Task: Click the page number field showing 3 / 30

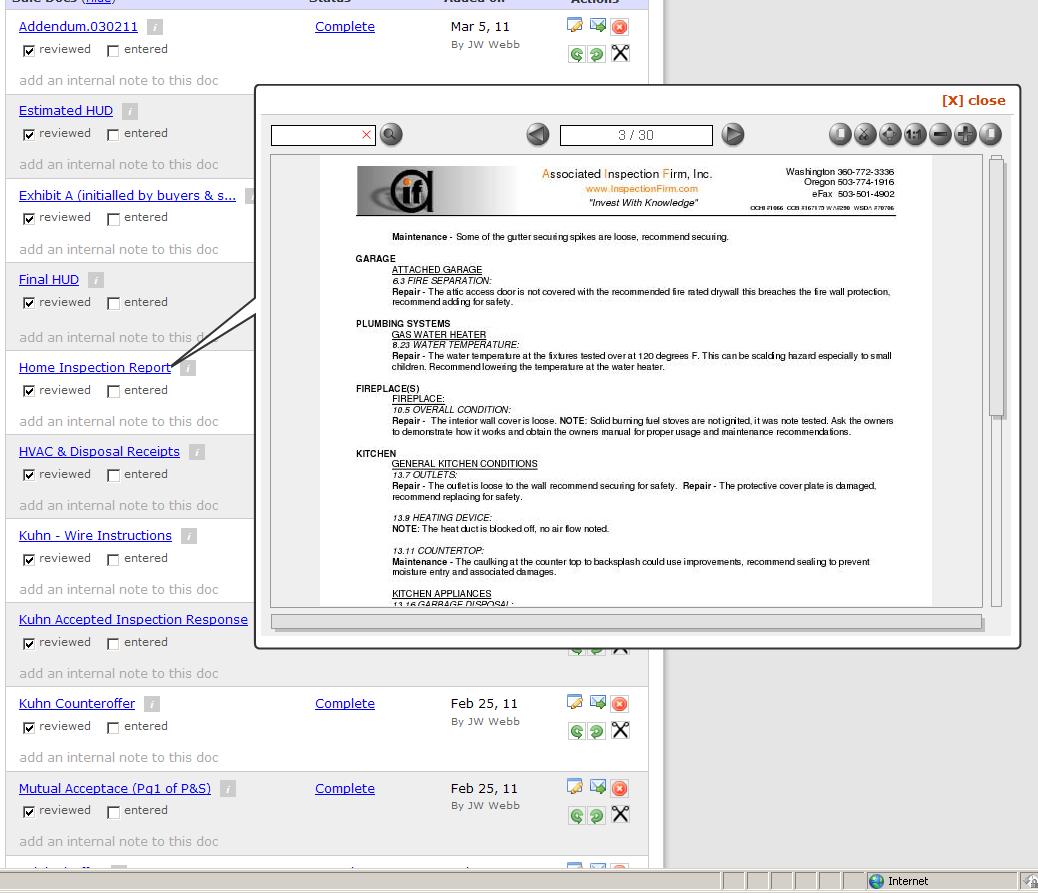Action: pos(636,135)
